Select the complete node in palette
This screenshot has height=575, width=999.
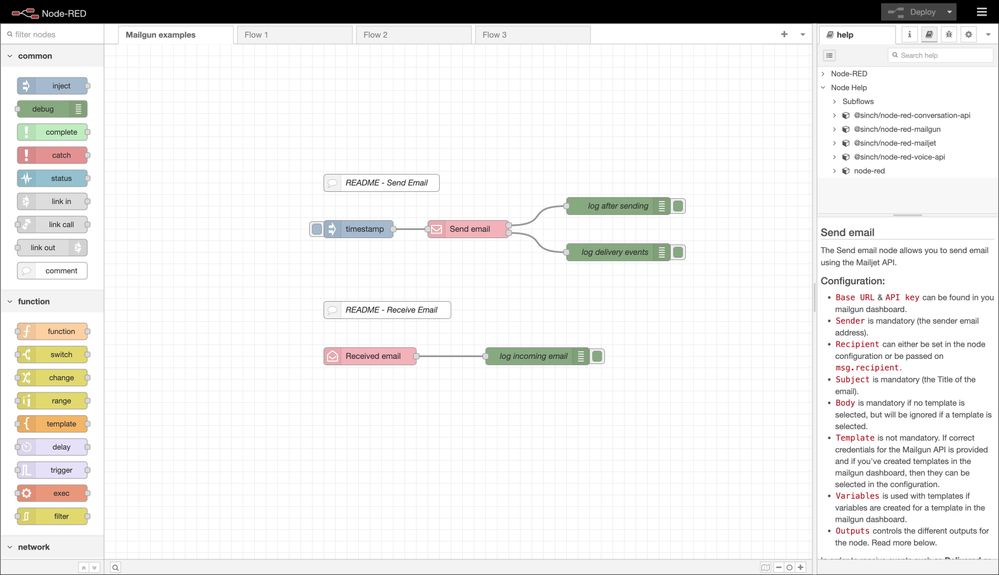(53, 132)
